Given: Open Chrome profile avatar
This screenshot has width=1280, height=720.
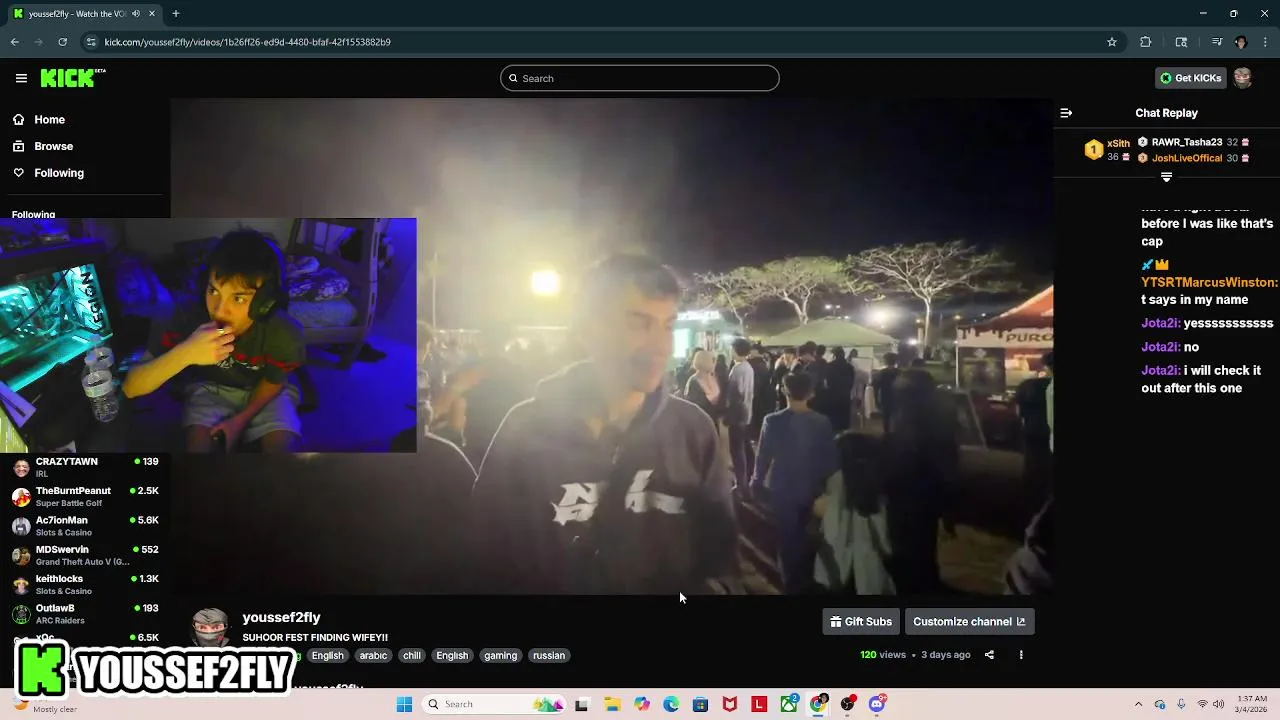Looking at the screenshot, I should 1241,42.
